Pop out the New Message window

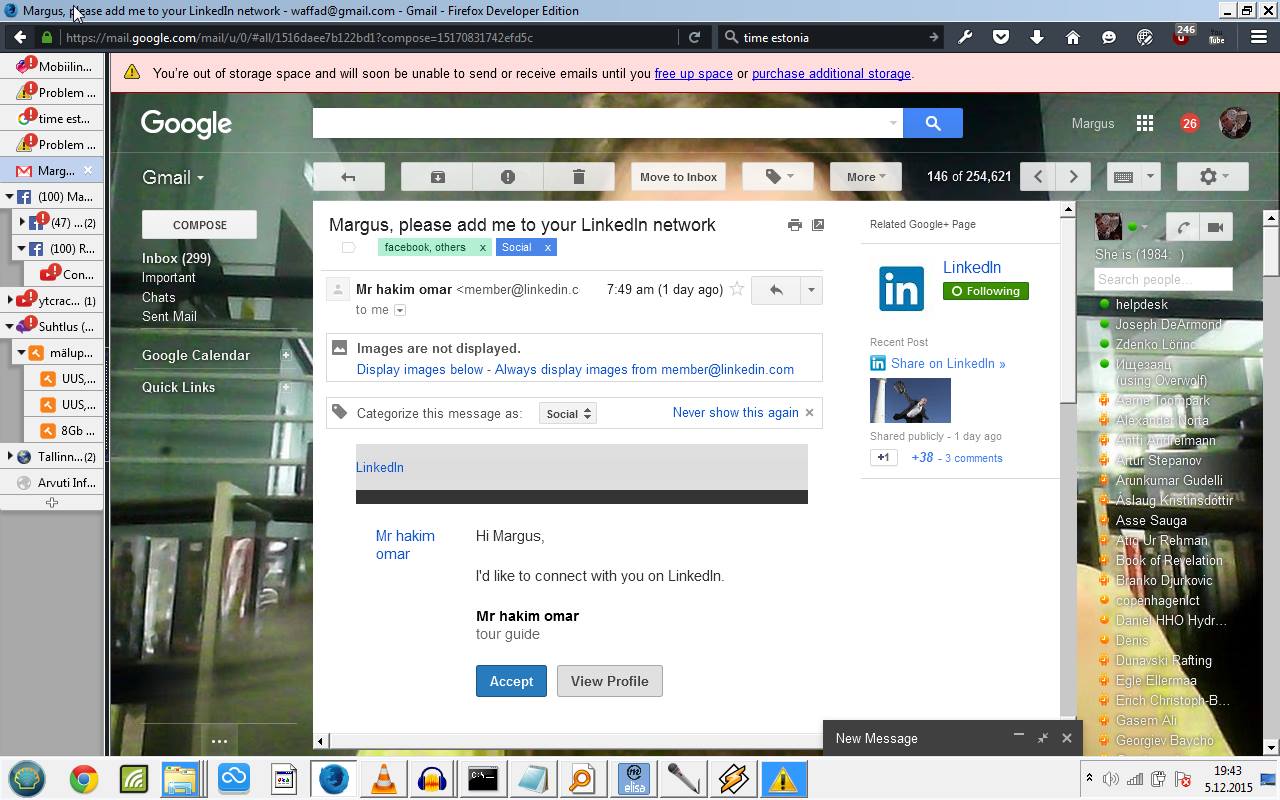[x=1042, y=738]
